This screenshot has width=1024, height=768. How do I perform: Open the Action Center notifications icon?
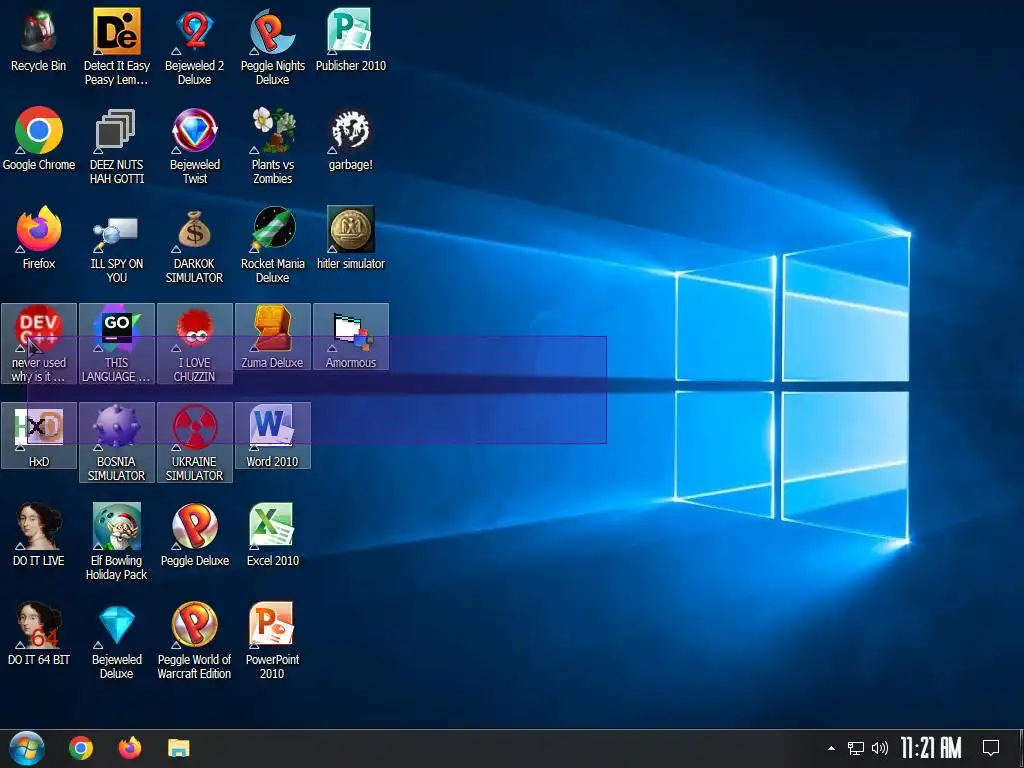(x=991, y=748)
